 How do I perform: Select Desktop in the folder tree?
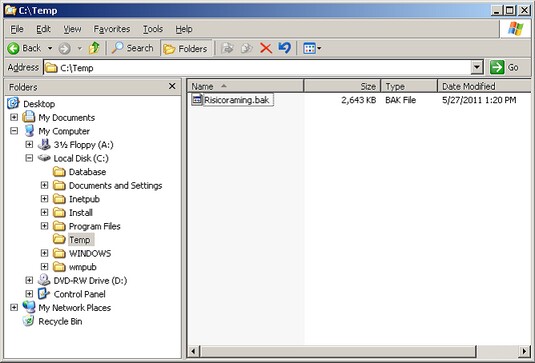pyautogui.click(x=39, y=104)
